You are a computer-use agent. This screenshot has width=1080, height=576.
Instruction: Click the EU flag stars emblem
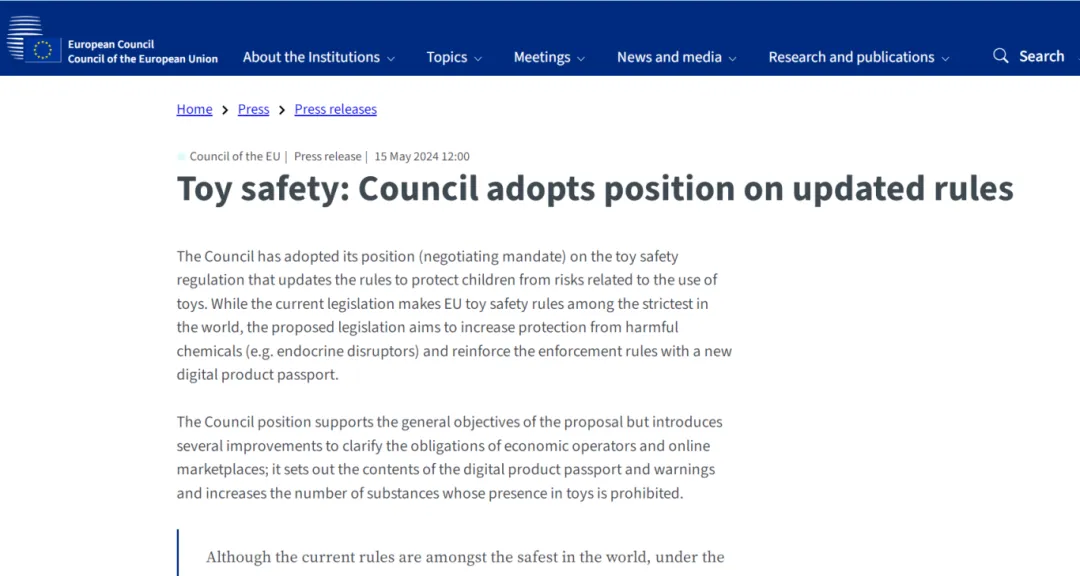43,50
